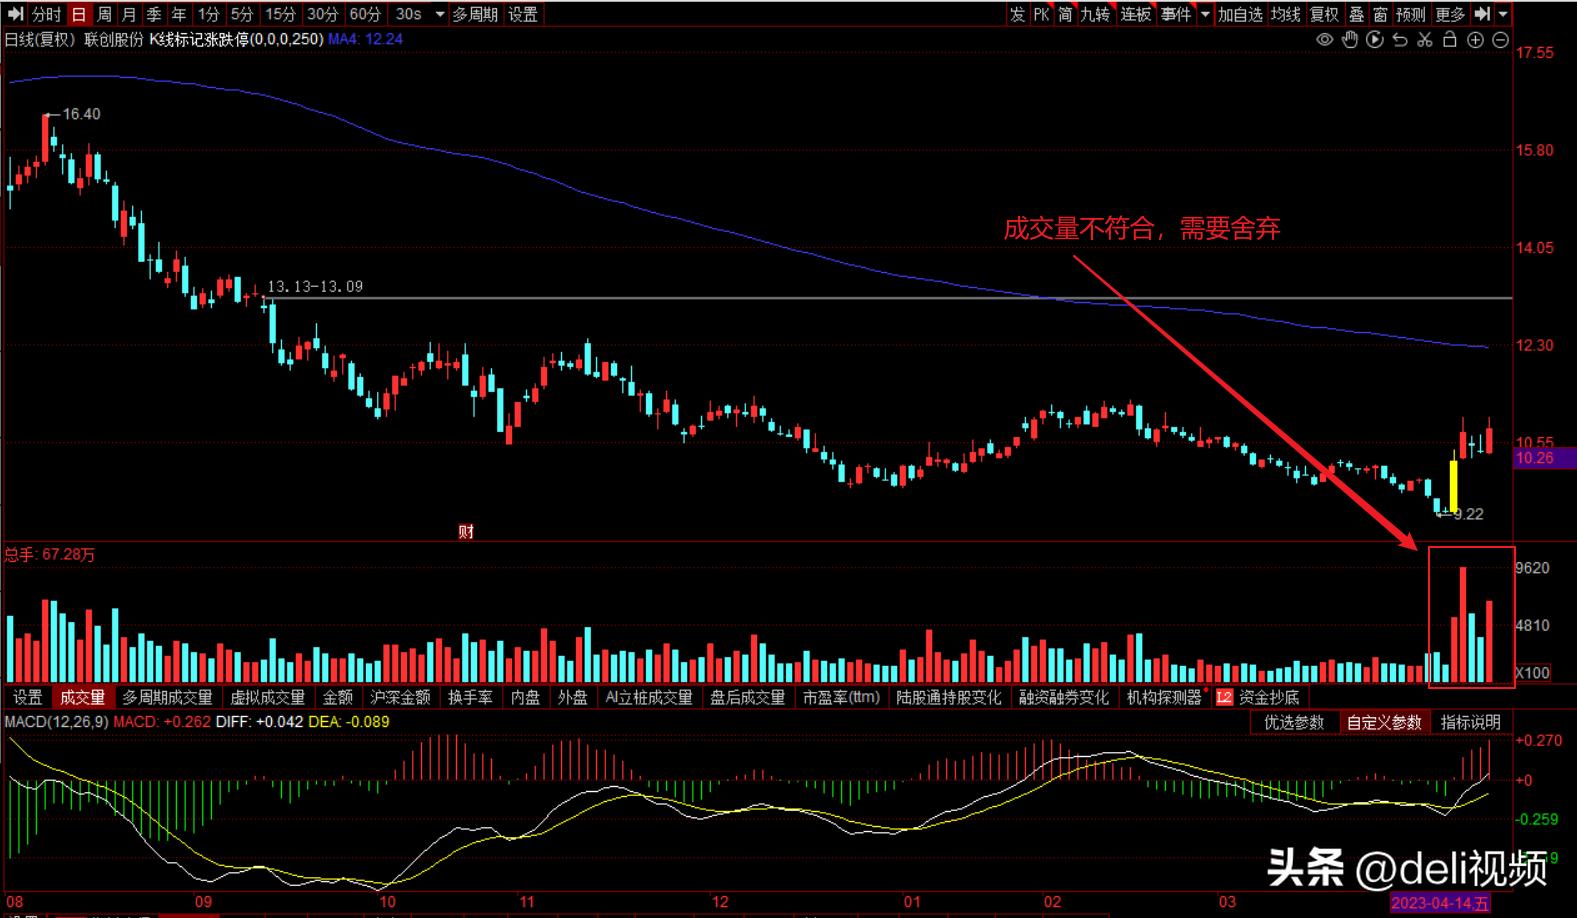This screenshot has height=918, width=1577.
Task: Switch to the 周 weekly period tab
Action: coord(104,14)
